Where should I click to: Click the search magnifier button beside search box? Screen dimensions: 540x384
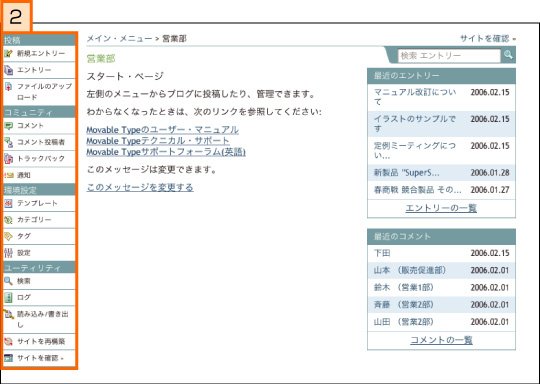pyautogui.click(x=508, y=55)
